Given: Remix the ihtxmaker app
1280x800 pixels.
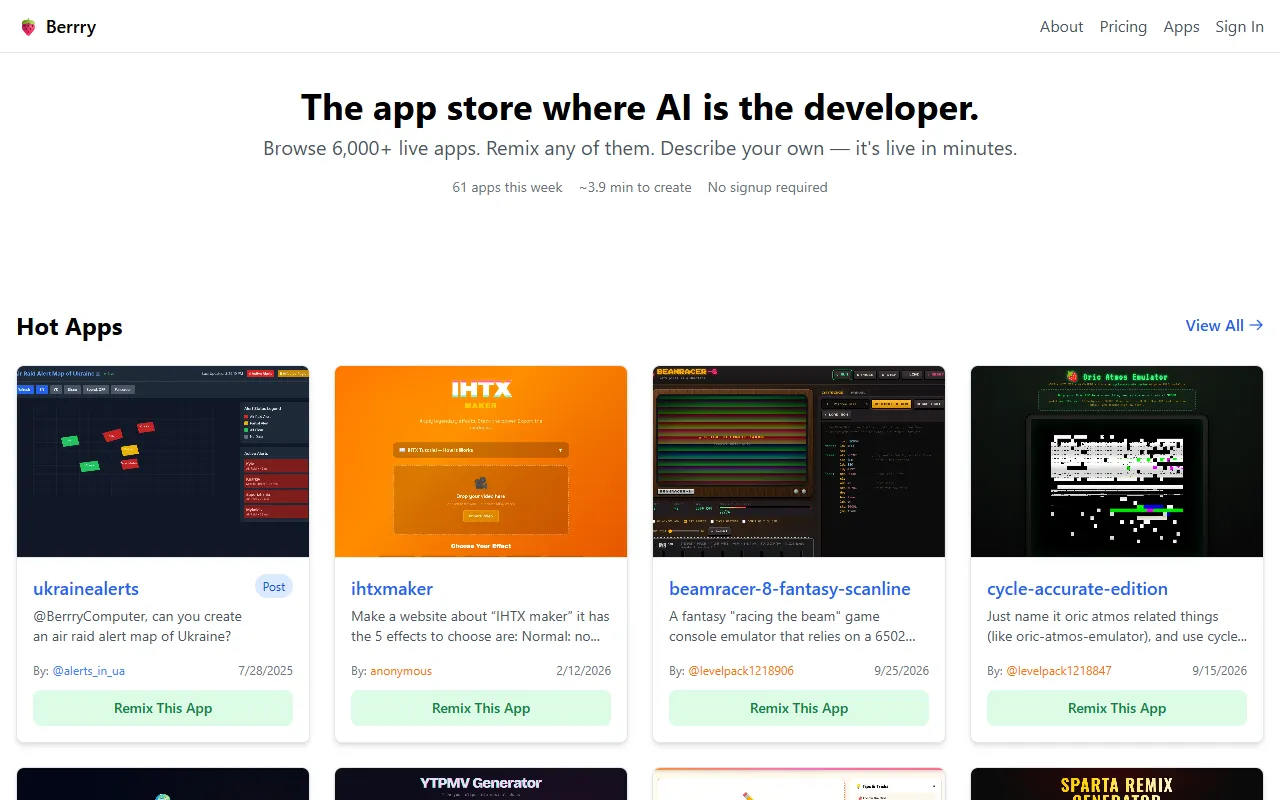Looking at the screenshot, I should tap(481, 708).
